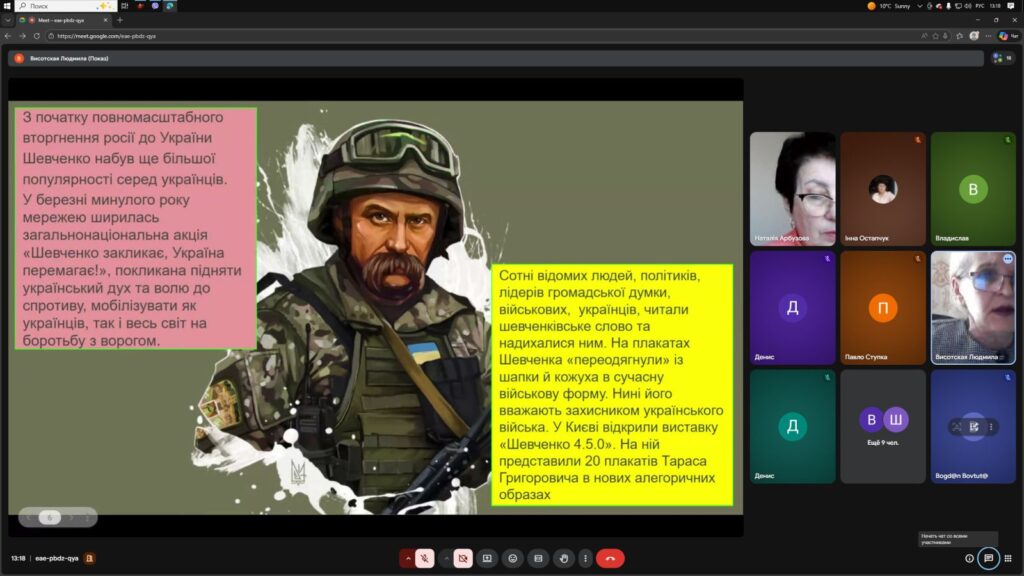Click the orange icon beside meeting code
Screen dimensions: 1024x576
89,558
